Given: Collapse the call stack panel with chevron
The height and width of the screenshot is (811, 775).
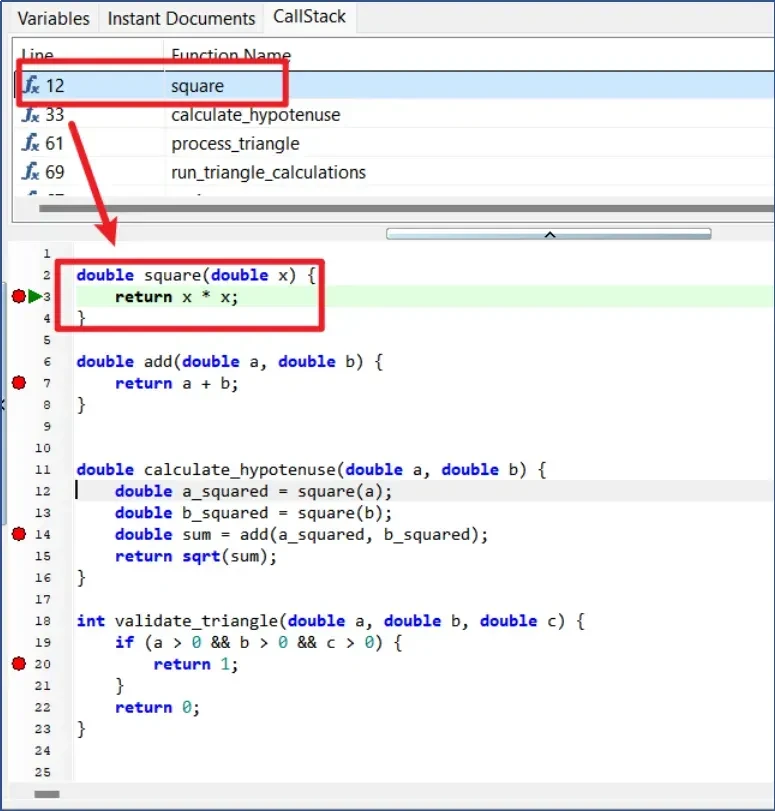Looking at the screenshot, I should coord(549,234).
